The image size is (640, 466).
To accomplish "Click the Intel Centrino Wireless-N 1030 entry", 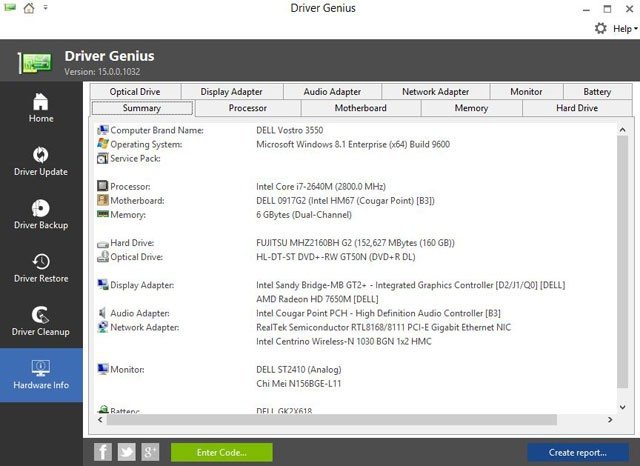I will point(344,341).
